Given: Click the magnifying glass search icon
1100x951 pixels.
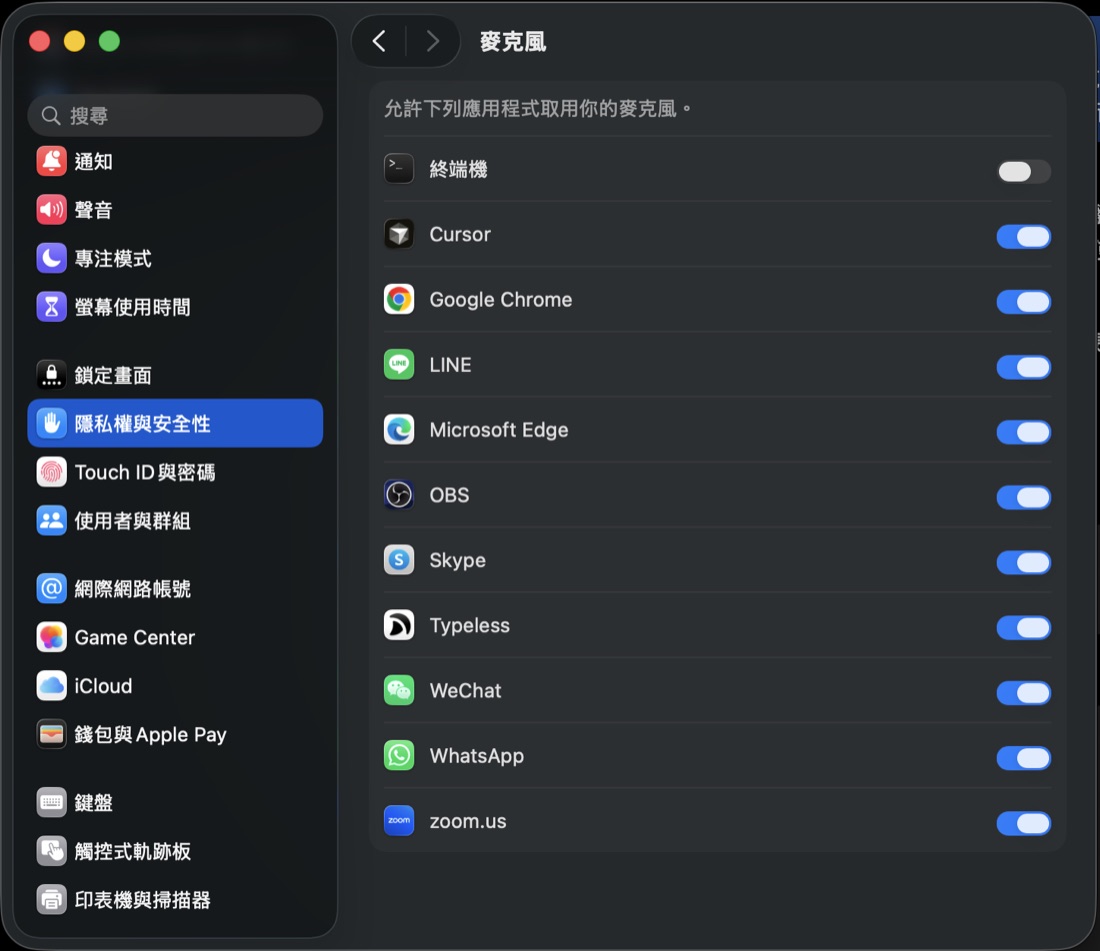Looking at the screenshot, I should point(51,115).
